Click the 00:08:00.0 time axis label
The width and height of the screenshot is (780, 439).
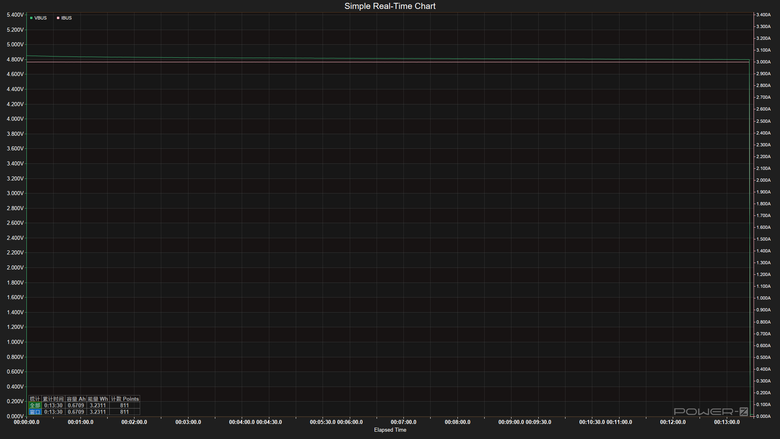coord(458,422)
